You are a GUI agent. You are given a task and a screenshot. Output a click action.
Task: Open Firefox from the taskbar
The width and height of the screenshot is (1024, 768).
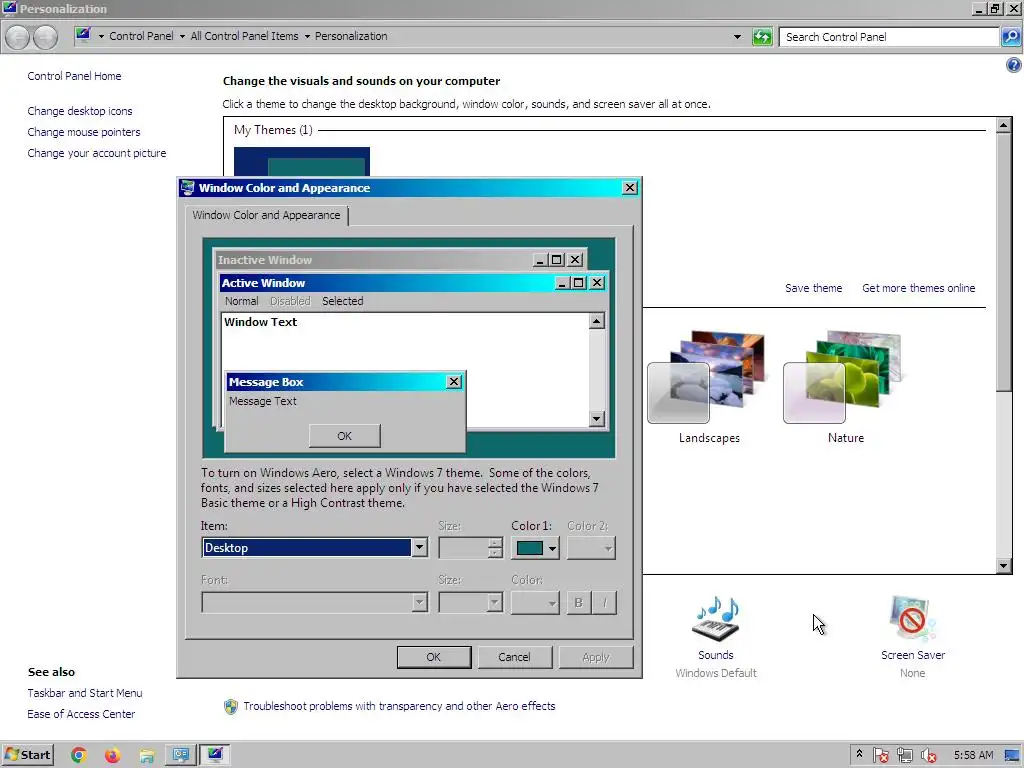tap(112, 755)
